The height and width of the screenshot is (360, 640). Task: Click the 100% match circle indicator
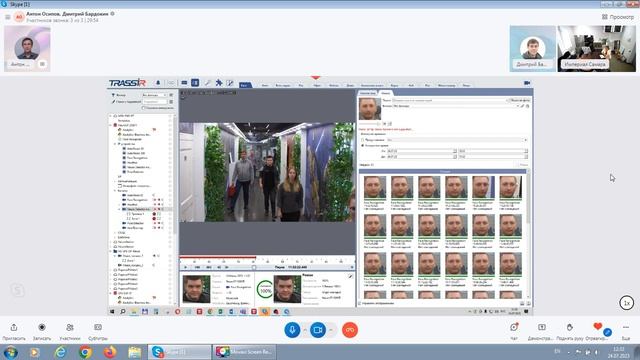[266, 289]
